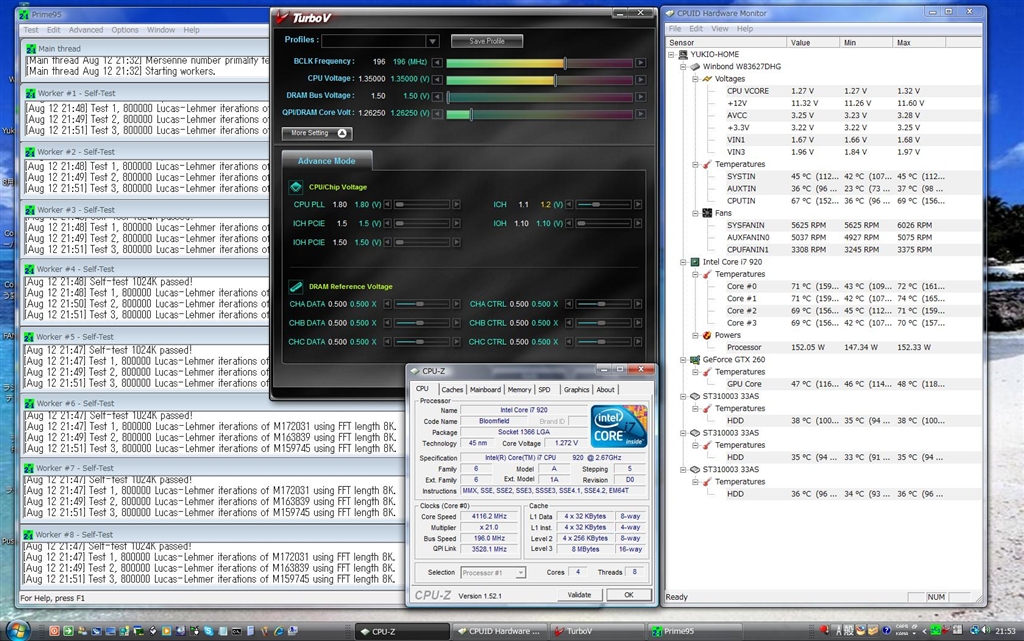Click the DRAM Reference Voltage section icon
Image resolution: width=1024 pixels, height=641 pixels.
tap(296, 286)
